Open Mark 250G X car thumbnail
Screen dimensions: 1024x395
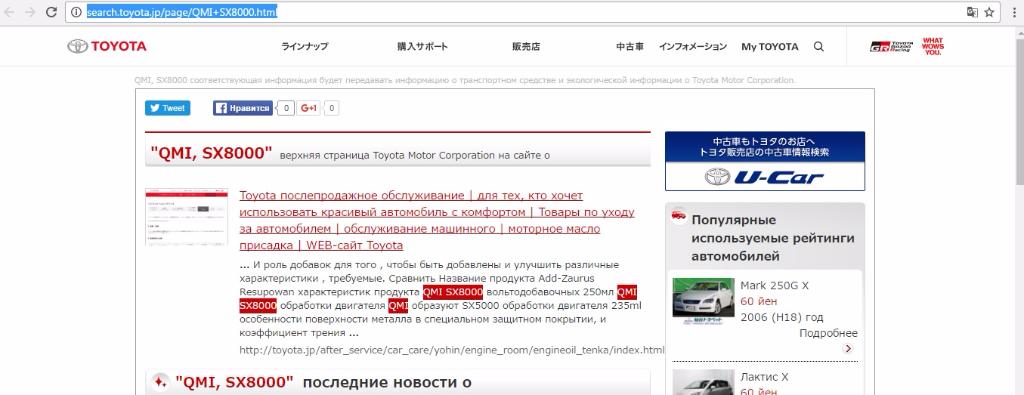(x=703, y=301)
